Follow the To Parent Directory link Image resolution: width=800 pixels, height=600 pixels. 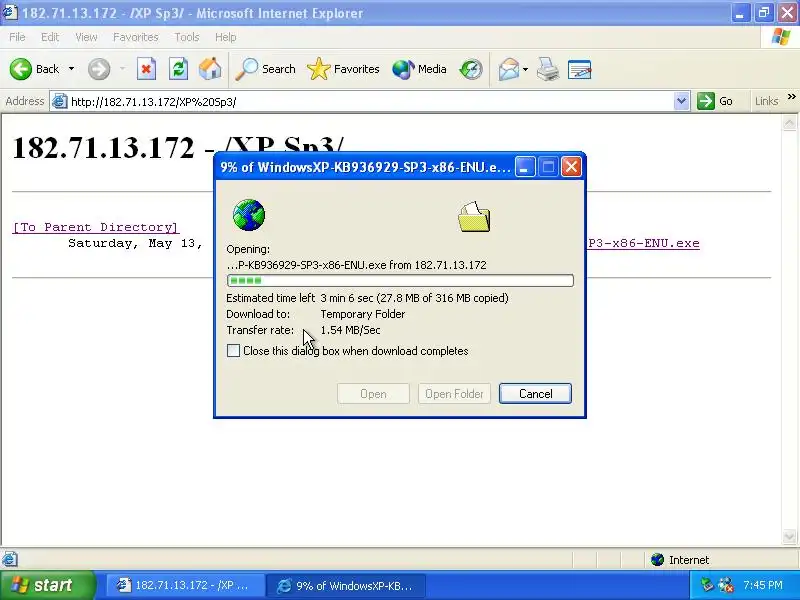click(95, 227)
